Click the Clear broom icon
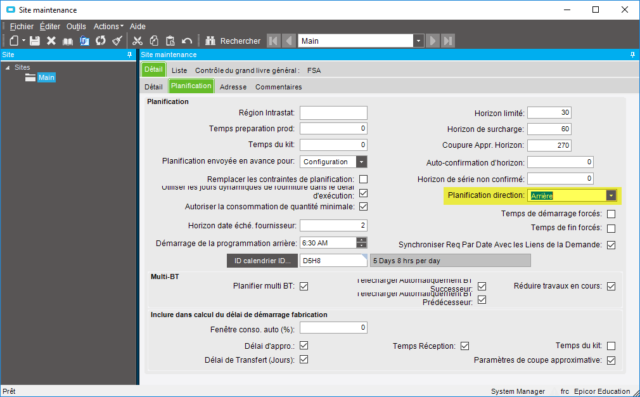 [x=117, y=41]
